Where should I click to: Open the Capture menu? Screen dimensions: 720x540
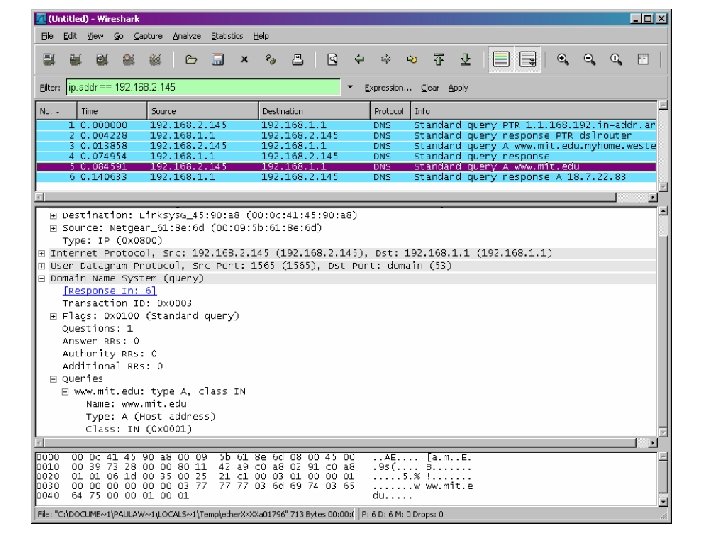pos(148,36)
